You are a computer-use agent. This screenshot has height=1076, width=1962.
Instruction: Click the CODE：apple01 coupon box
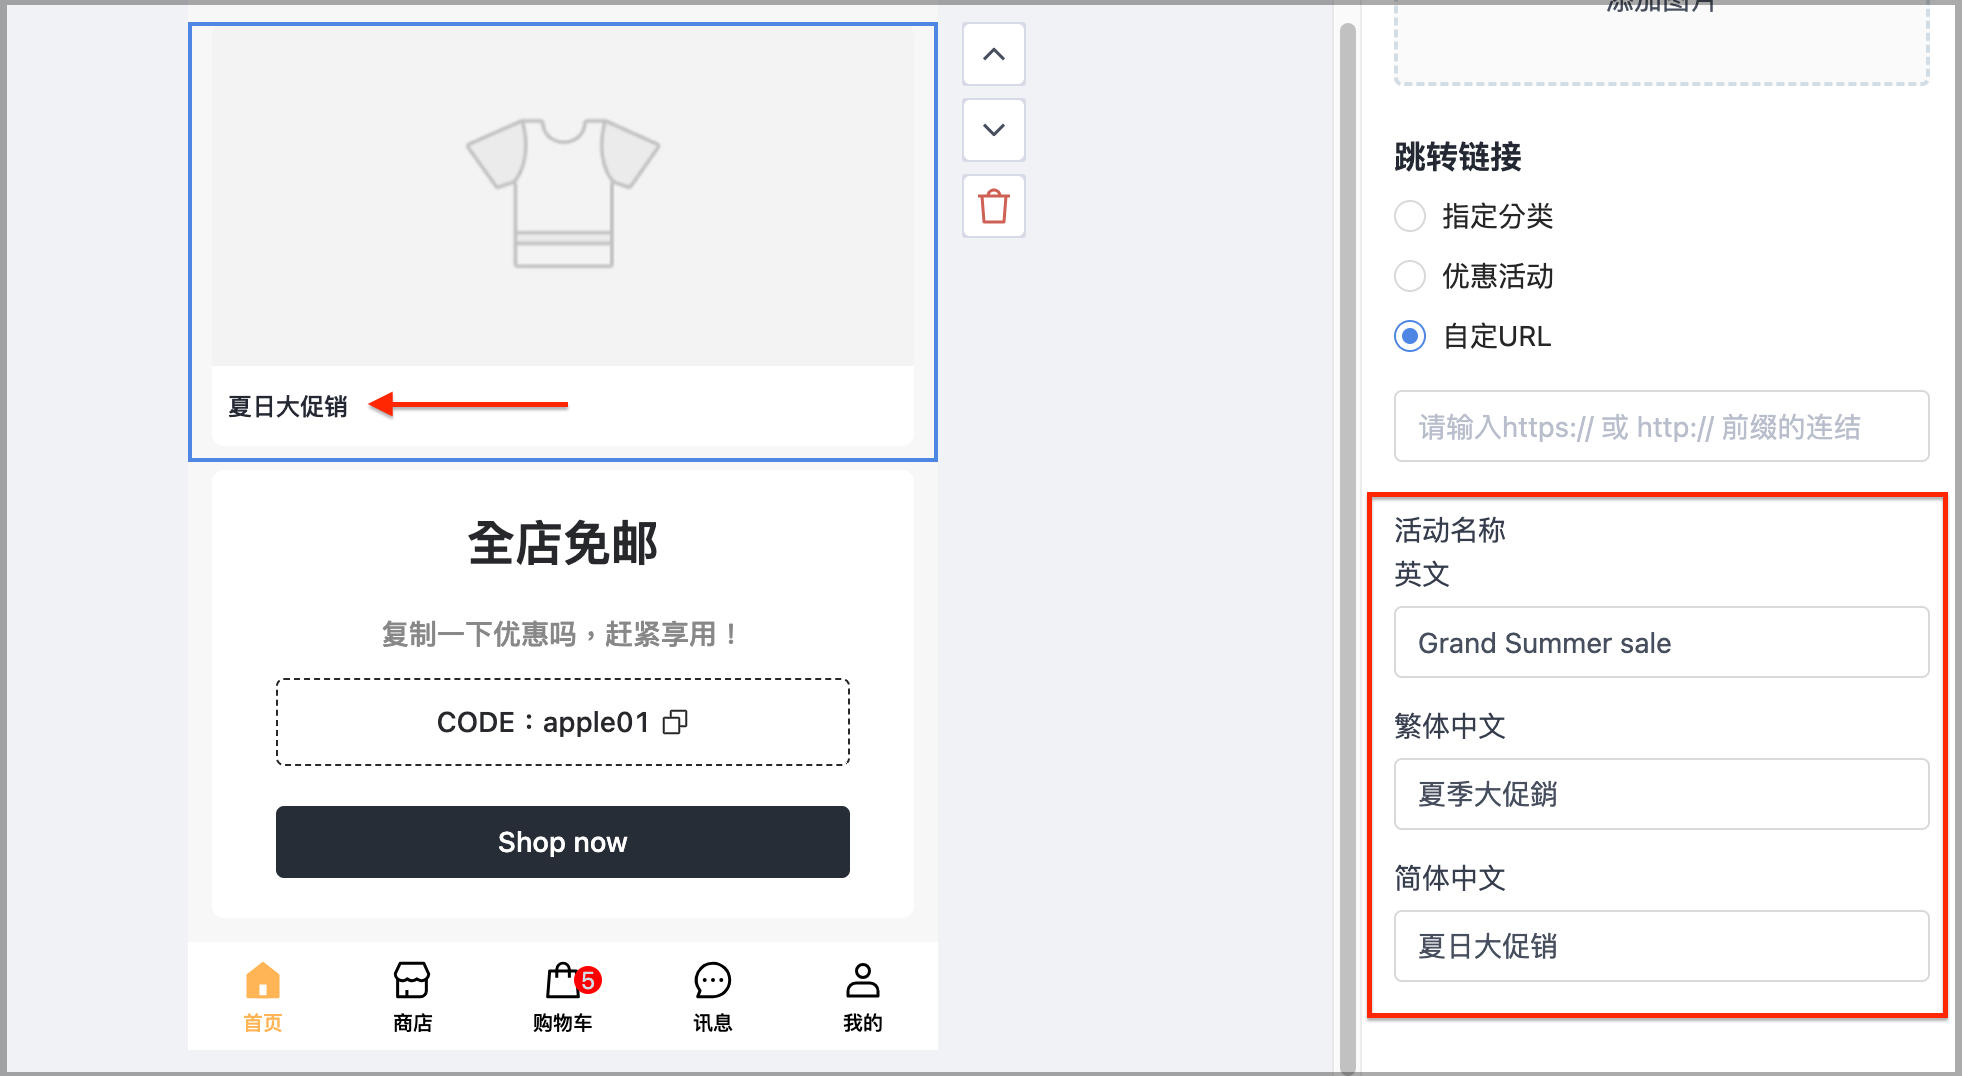[x=563, y=722]
